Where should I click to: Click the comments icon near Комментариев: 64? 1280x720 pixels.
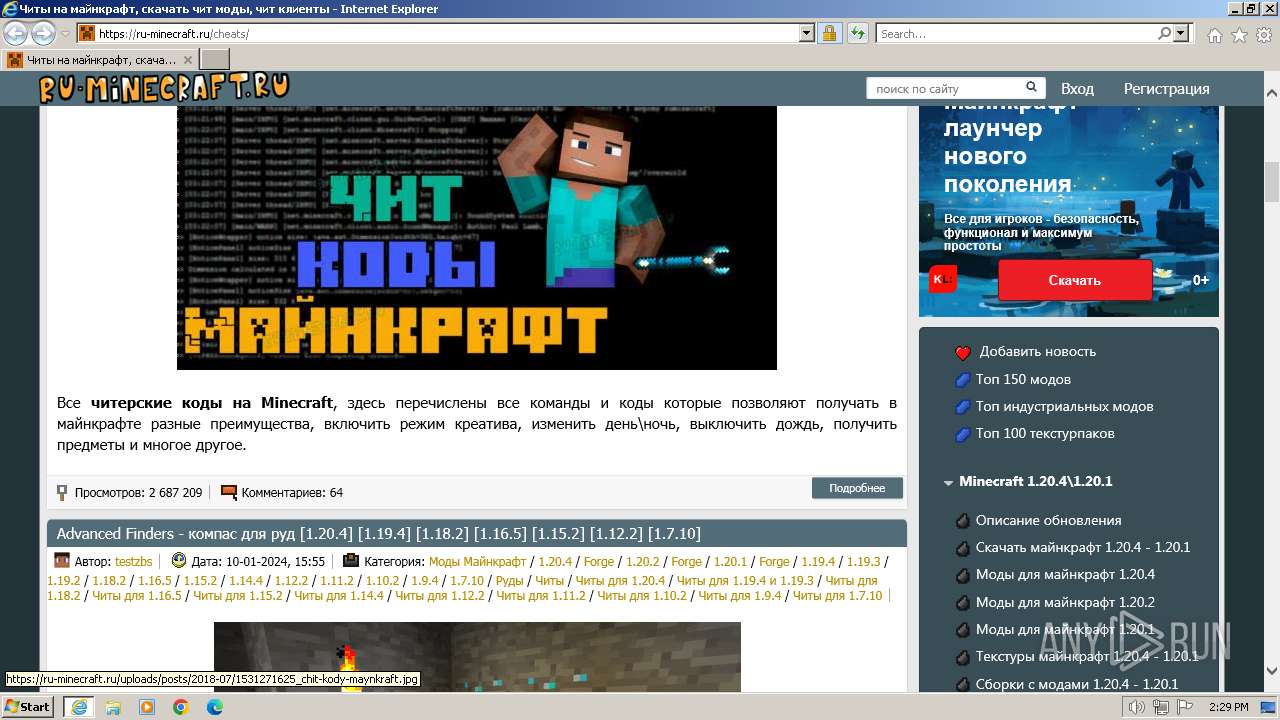pos(229,492)
